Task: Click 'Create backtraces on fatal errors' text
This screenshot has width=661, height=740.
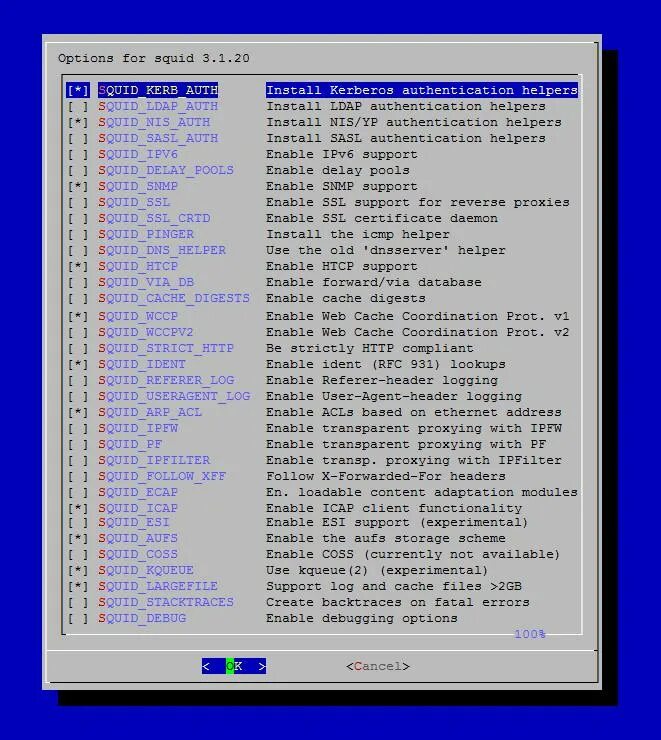Action: pyautogui.click(x=398, y=603)
